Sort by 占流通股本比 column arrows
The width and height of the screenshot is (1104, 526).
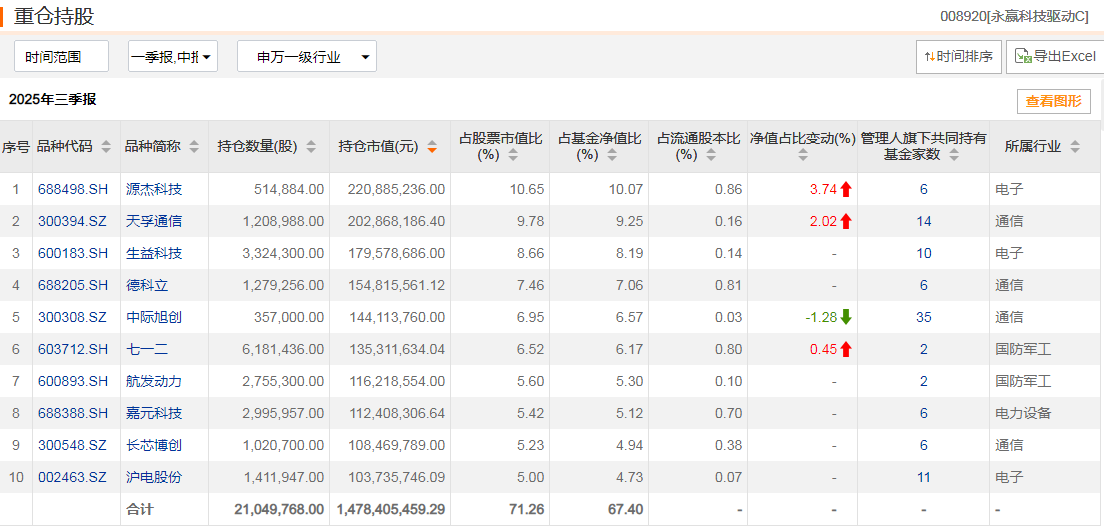click(711, 154)
